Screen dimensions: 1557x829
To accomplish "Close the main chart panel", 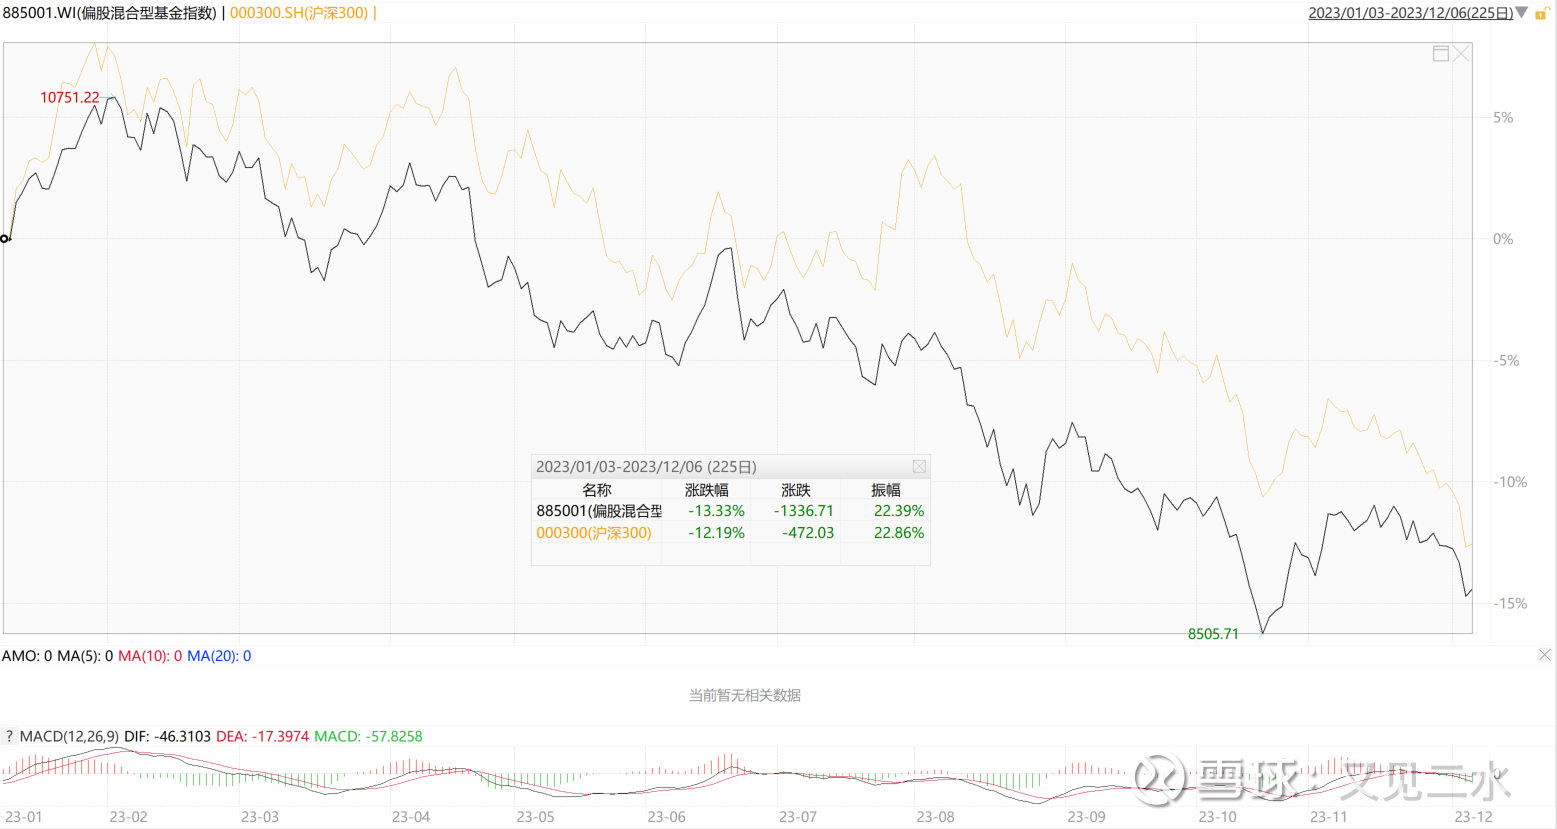I will (x=1461, y=54).
